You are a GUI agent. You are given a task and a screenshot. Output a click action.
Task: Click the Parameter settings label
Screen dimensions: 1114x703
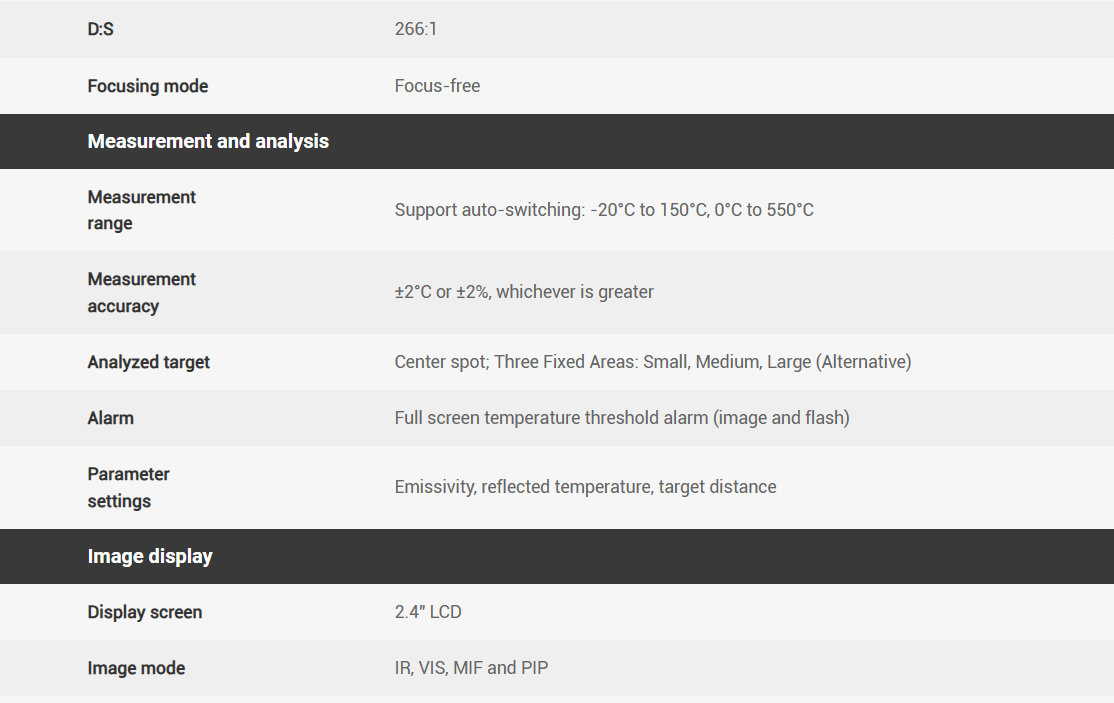[128, 487]
